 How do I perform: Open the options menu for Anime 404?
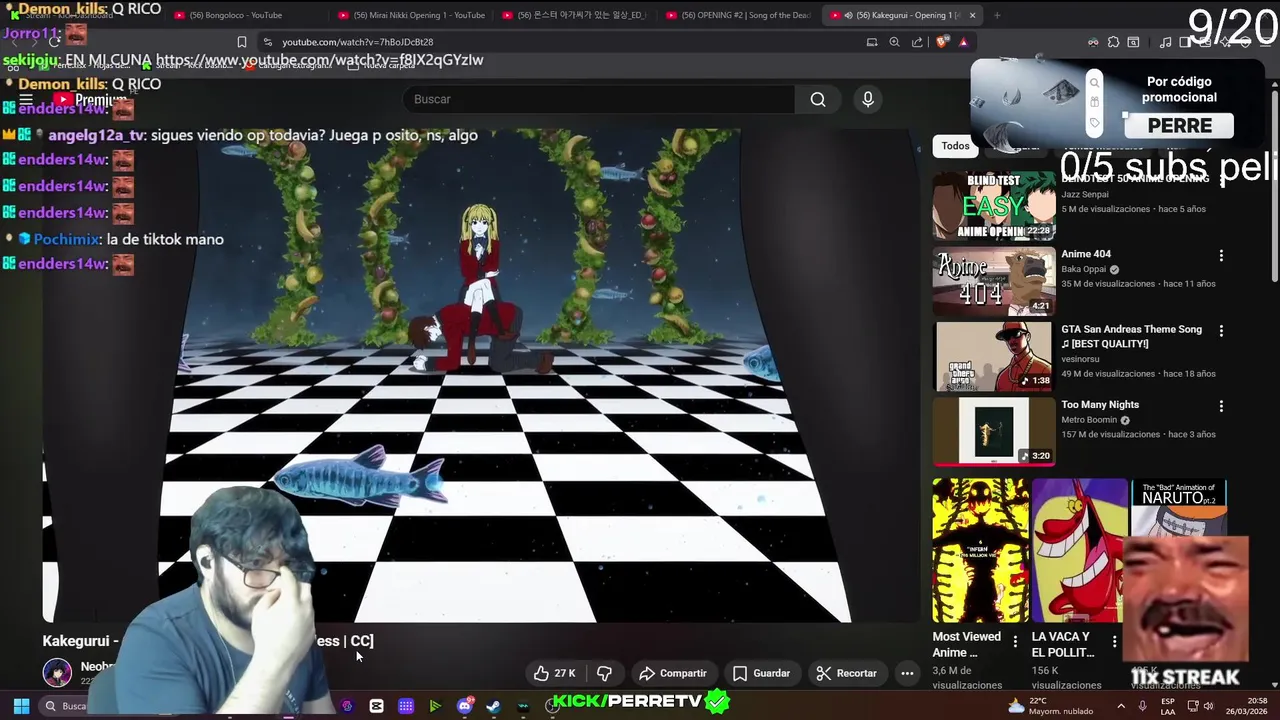coord(1221,255)
